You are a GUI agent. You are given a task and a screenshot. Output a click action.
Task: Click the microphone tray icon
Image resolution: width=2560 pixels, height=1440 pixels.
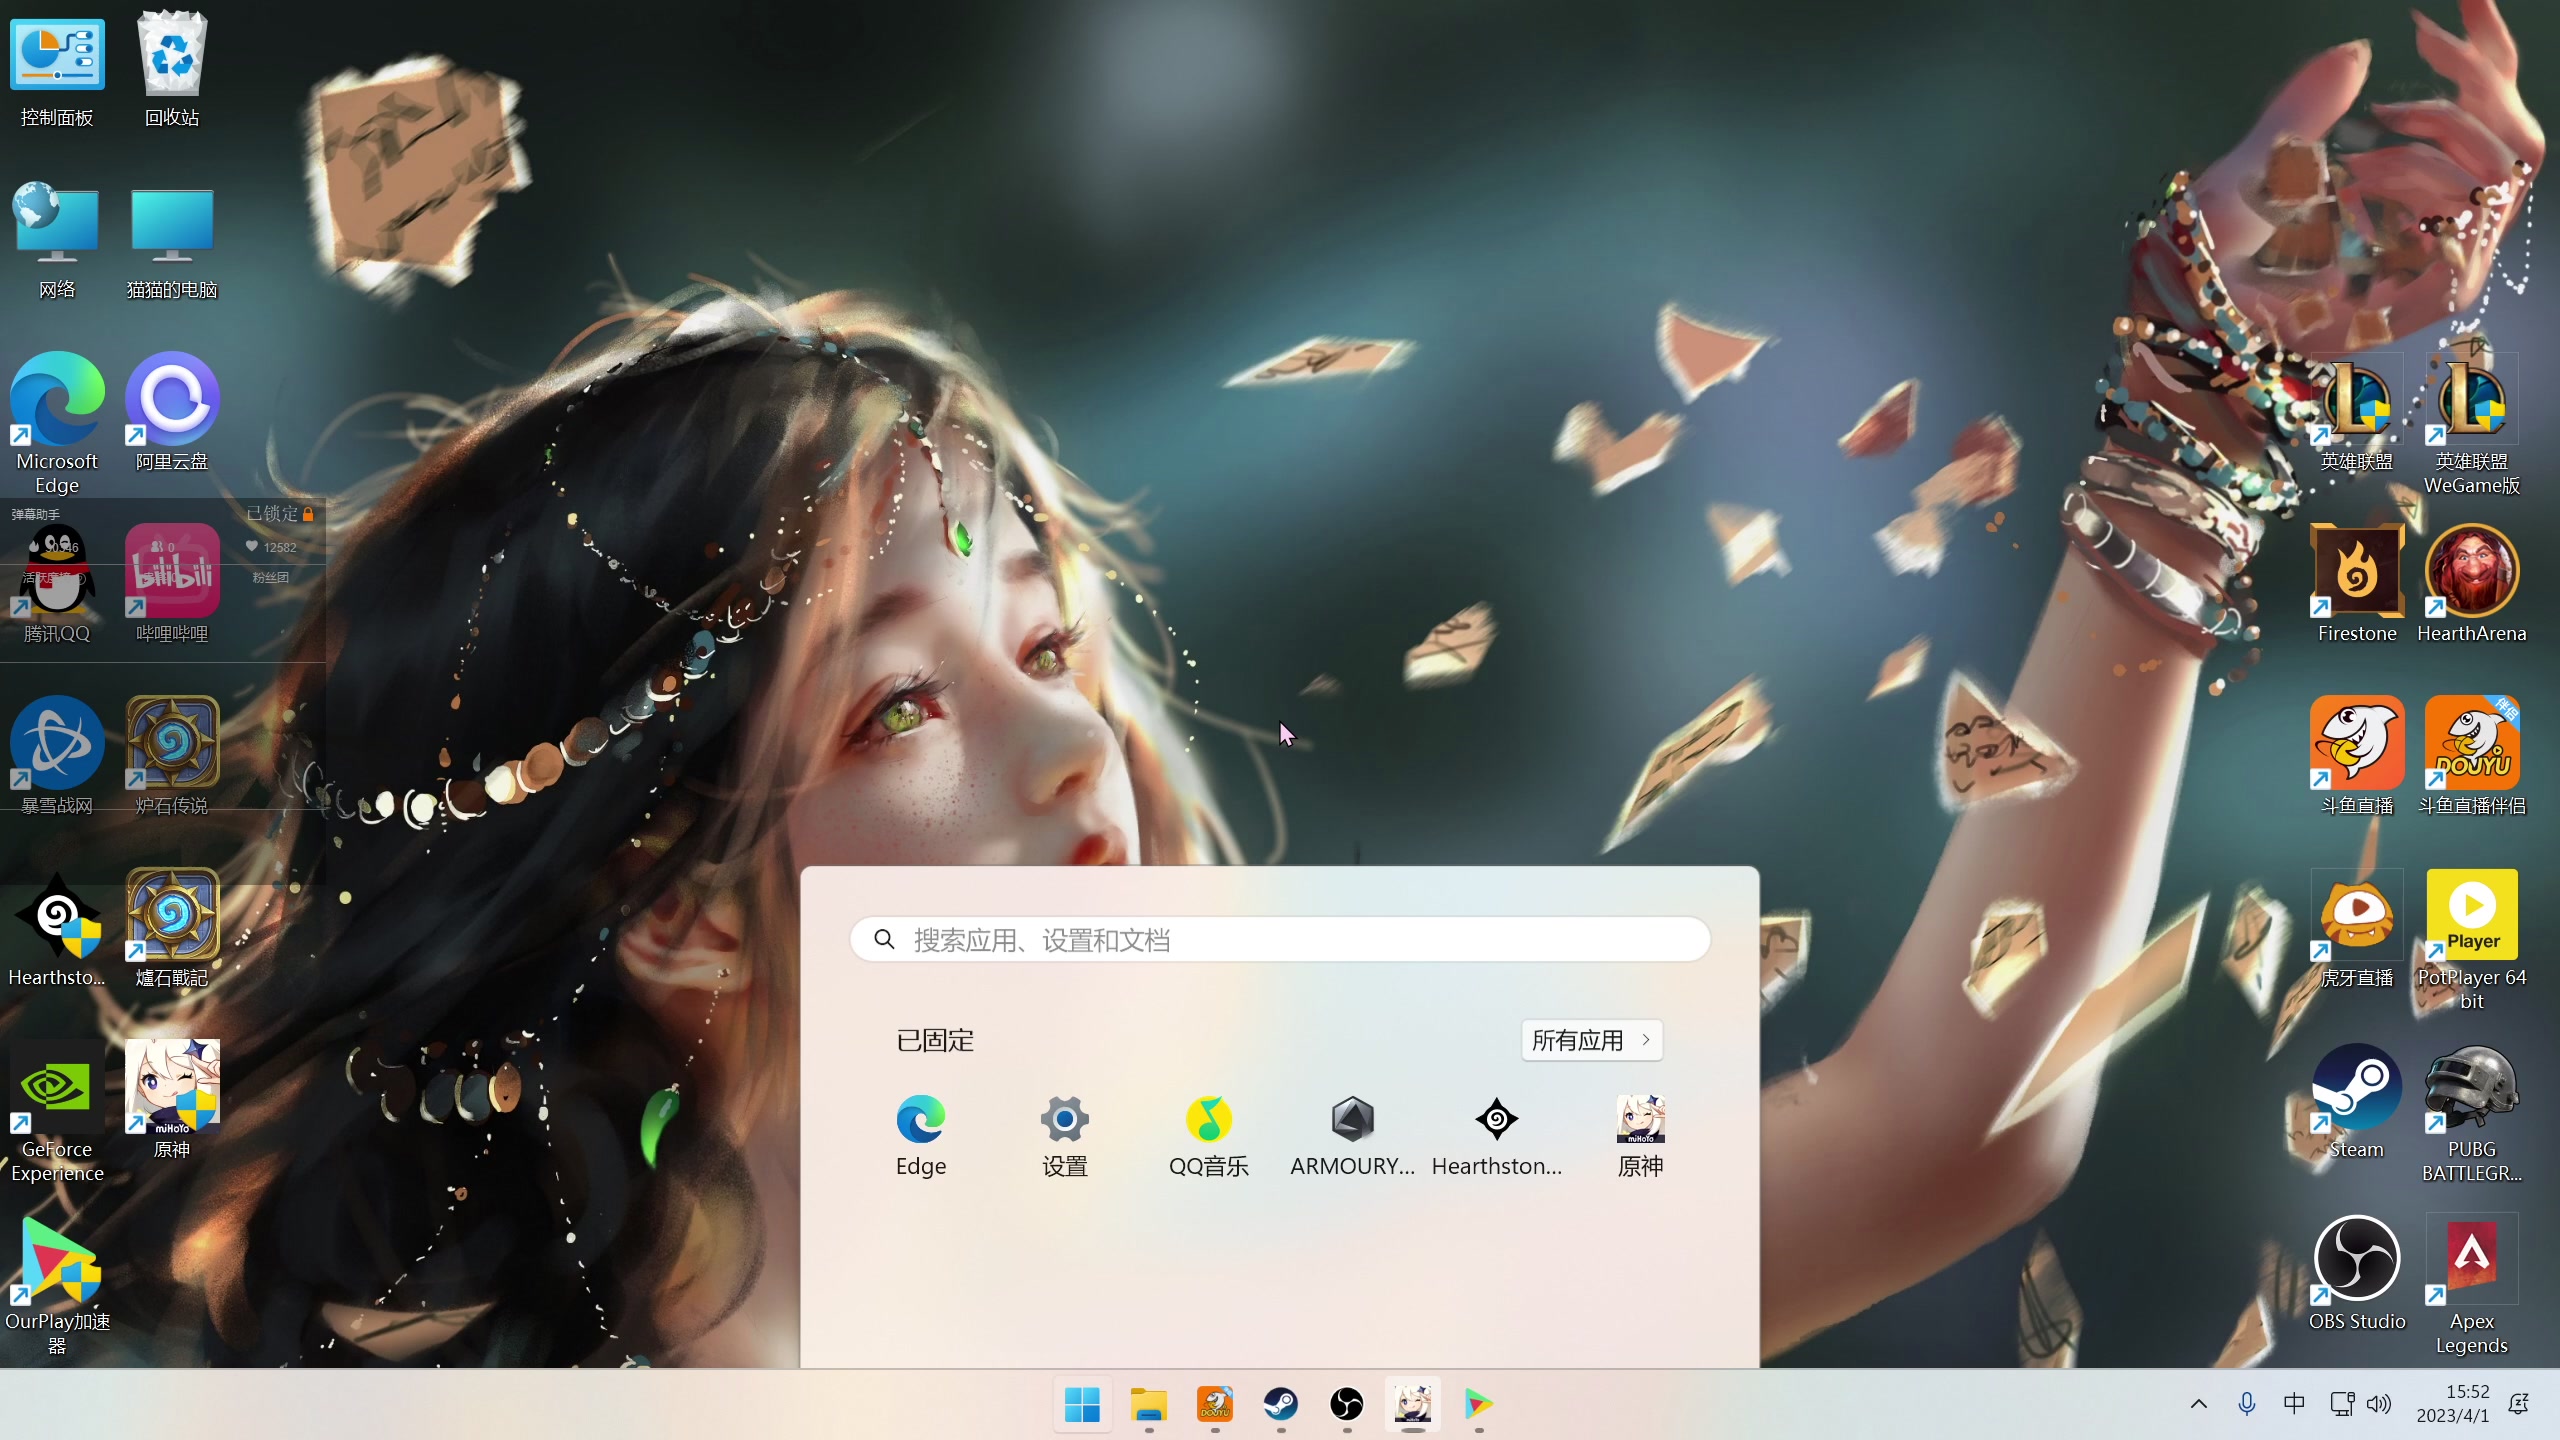pyautogui.click(x=2247, y=1404)
